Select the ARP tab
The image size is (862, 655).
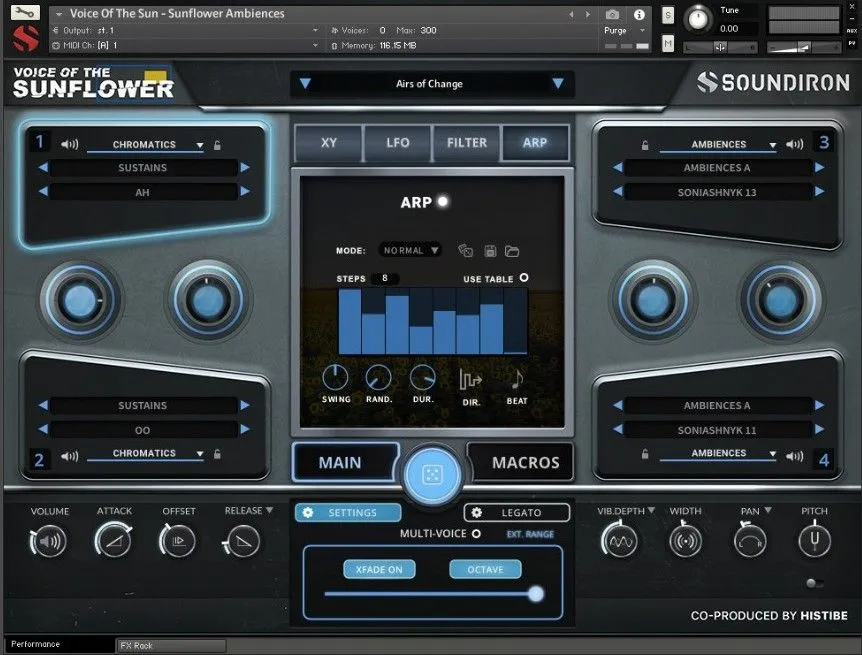(535, 143)
